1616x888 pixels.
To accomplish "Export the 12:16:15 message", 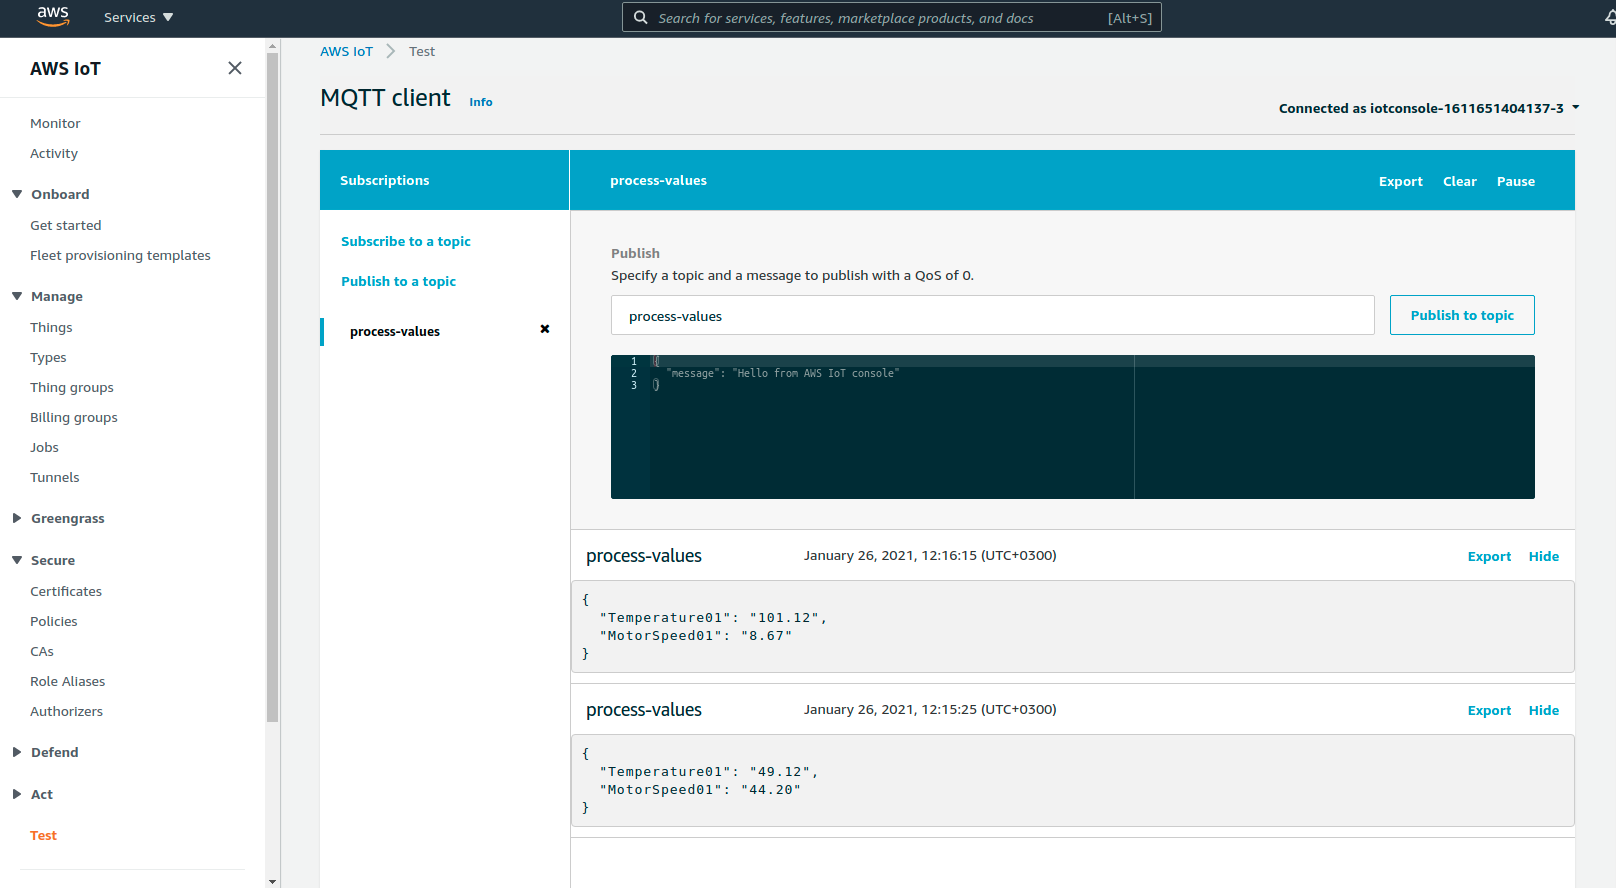I will pyautogui.click(x=1489, y=556).
